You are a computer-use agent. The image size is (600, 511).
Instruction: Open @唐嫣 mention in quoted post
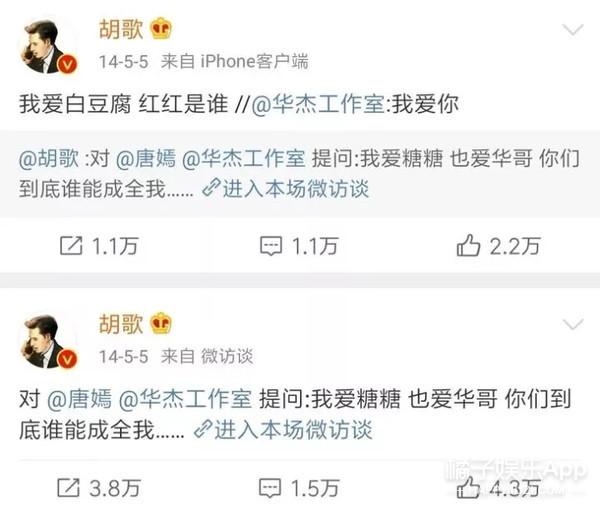pyautogui.click(x=145, y=158)
